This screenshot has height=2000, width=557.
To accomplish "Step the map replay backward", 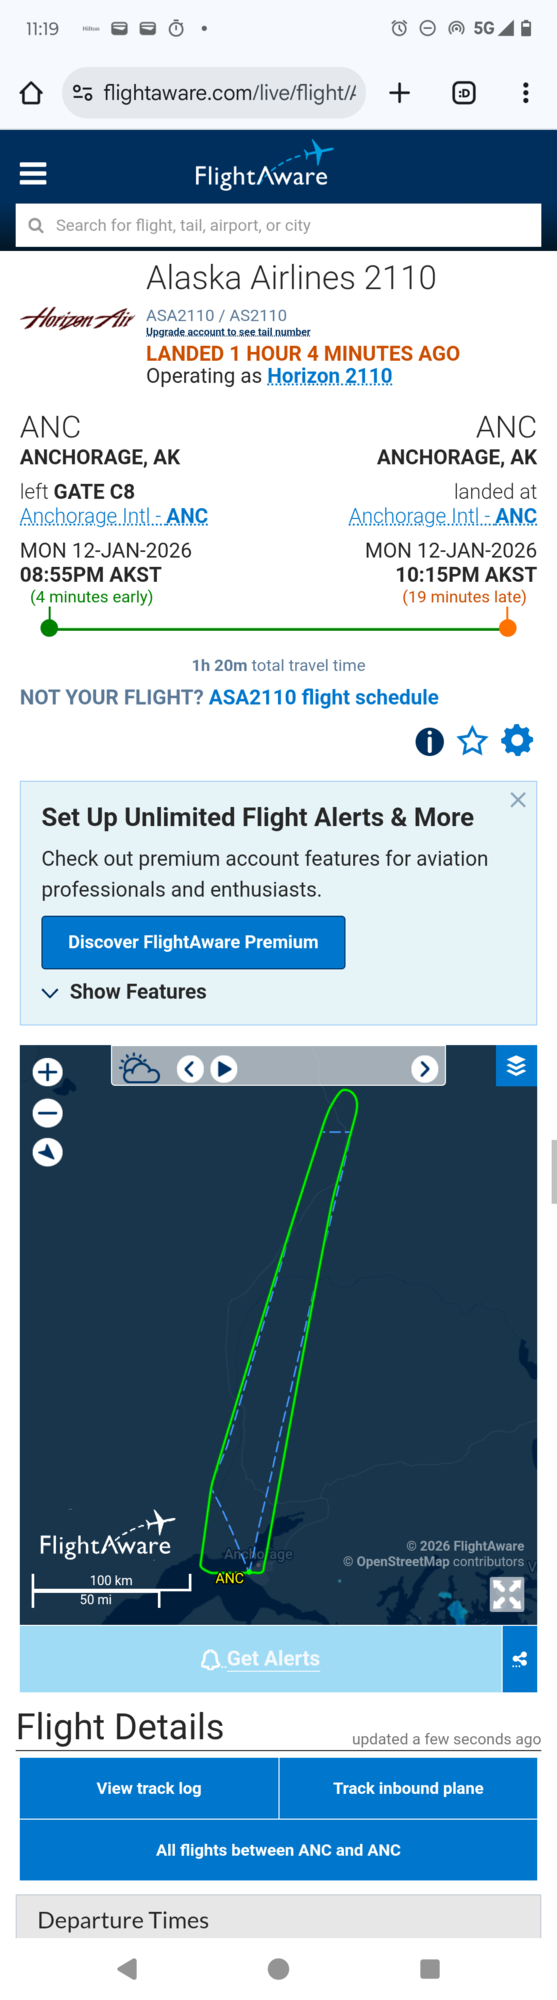I will pos(191,1069).
